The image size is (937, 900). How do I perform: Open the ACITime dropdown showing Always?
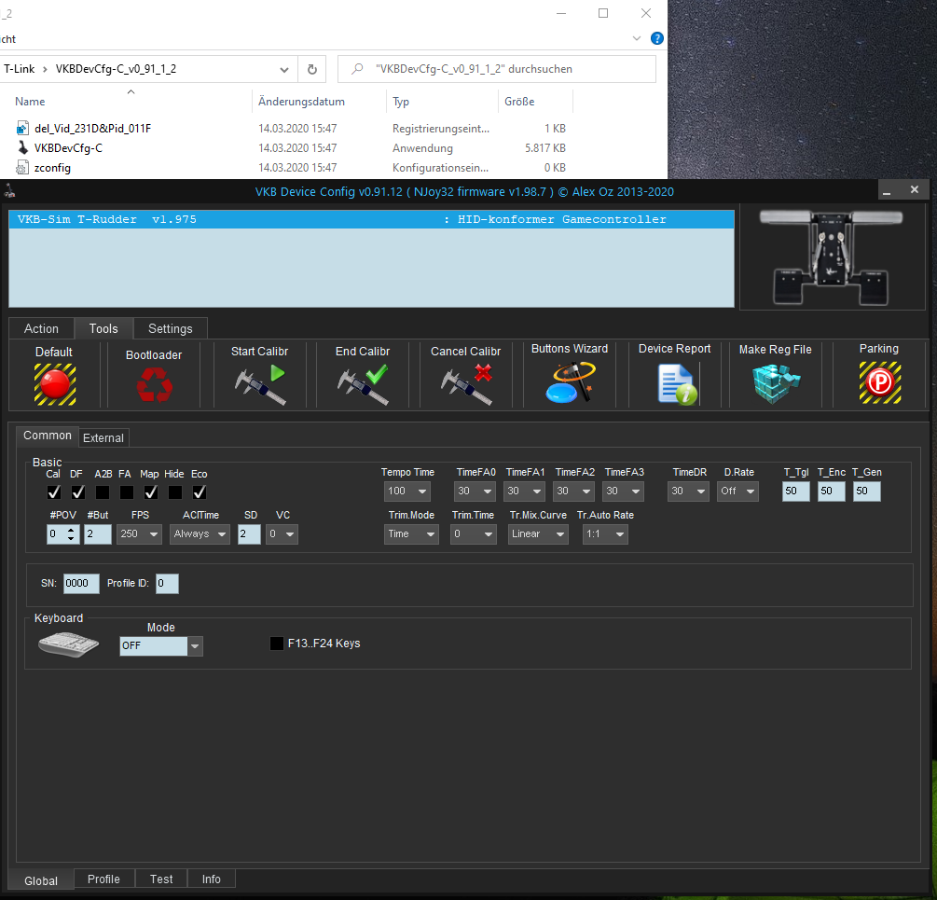coord(200,534)
